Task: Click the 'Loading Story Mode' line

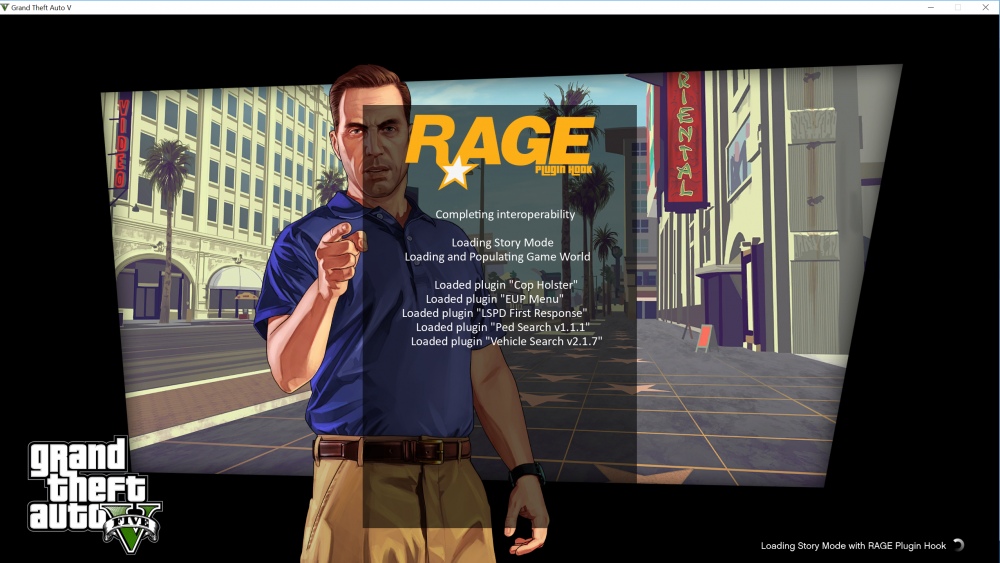Action: coord(503,242)
